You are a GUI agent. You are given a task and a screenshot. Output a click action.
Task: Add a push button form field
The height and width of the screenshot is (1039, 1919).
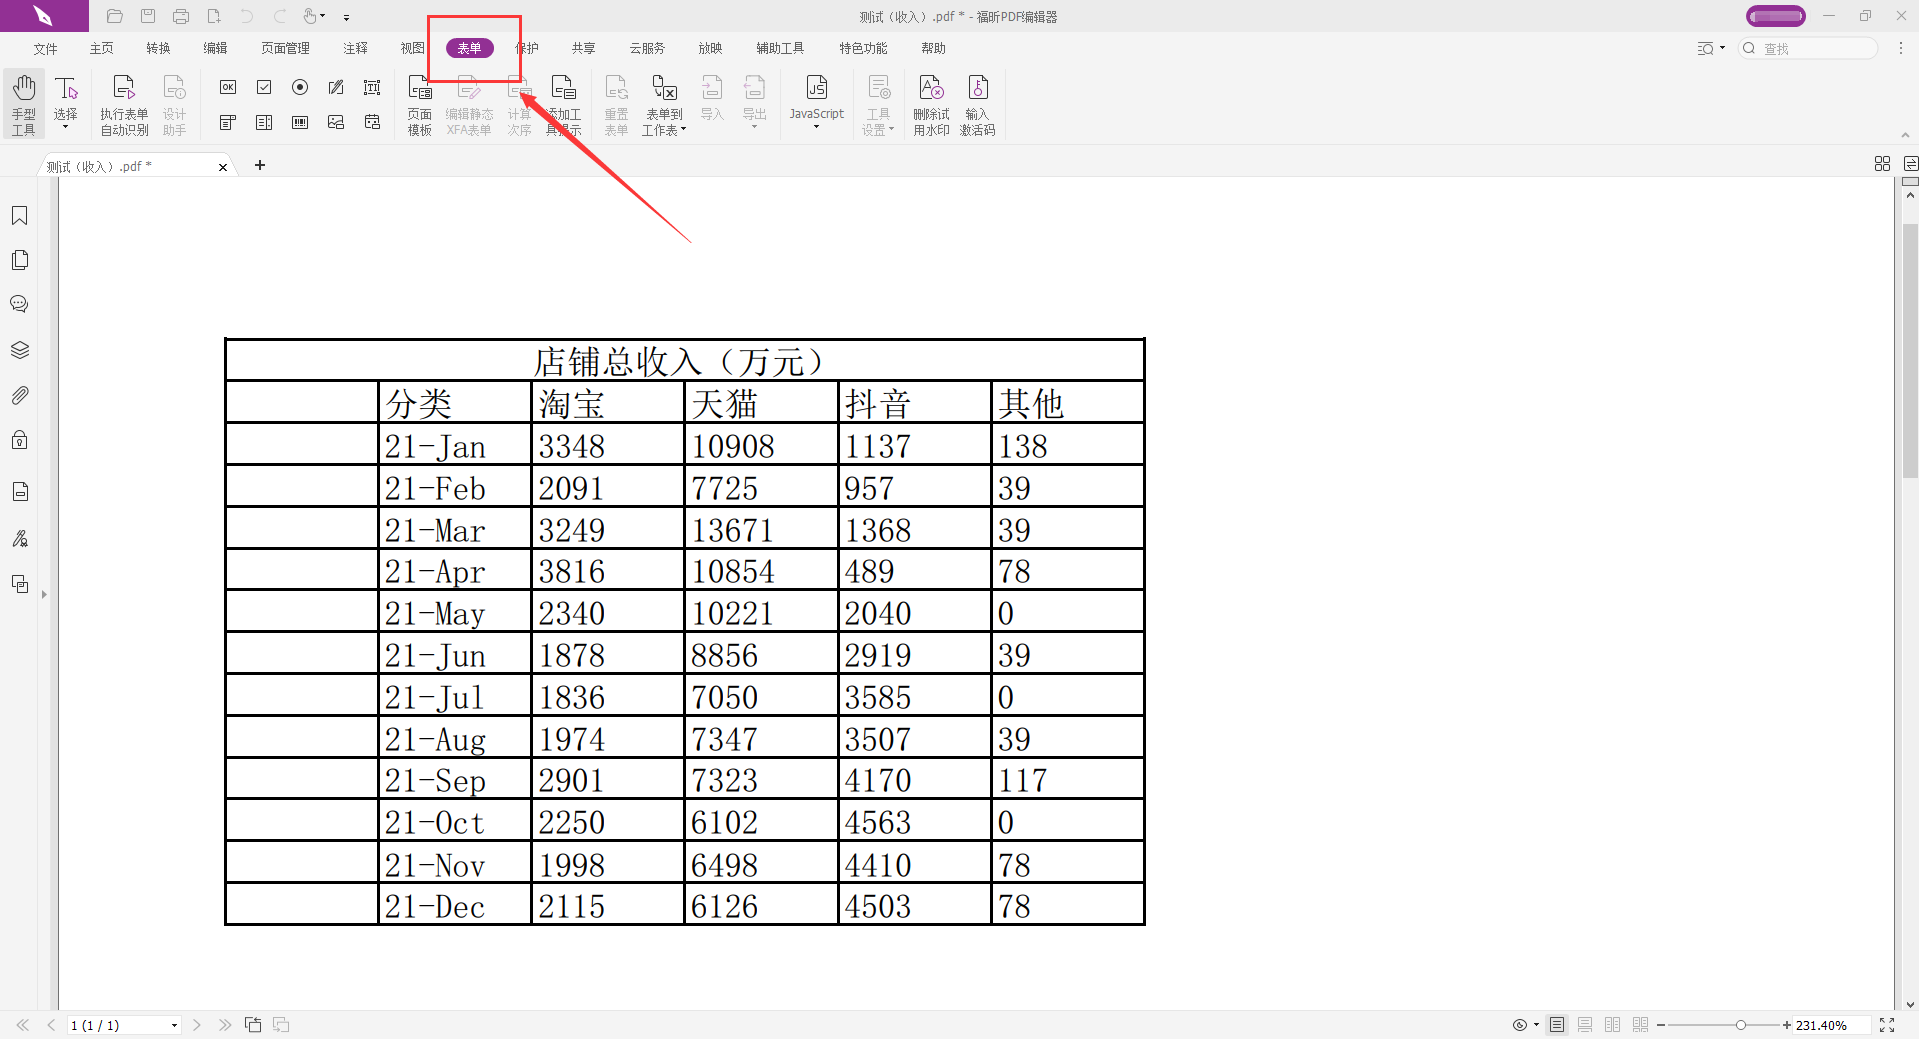228,88
